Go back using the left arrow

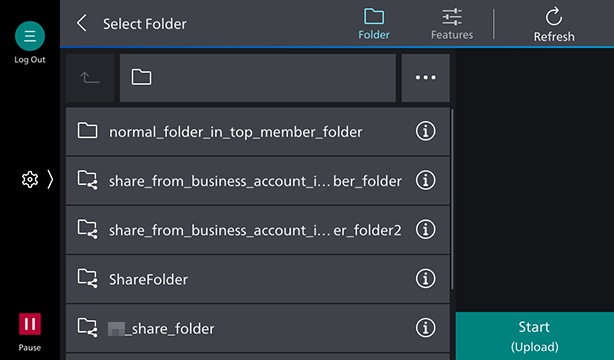point(81,24)
